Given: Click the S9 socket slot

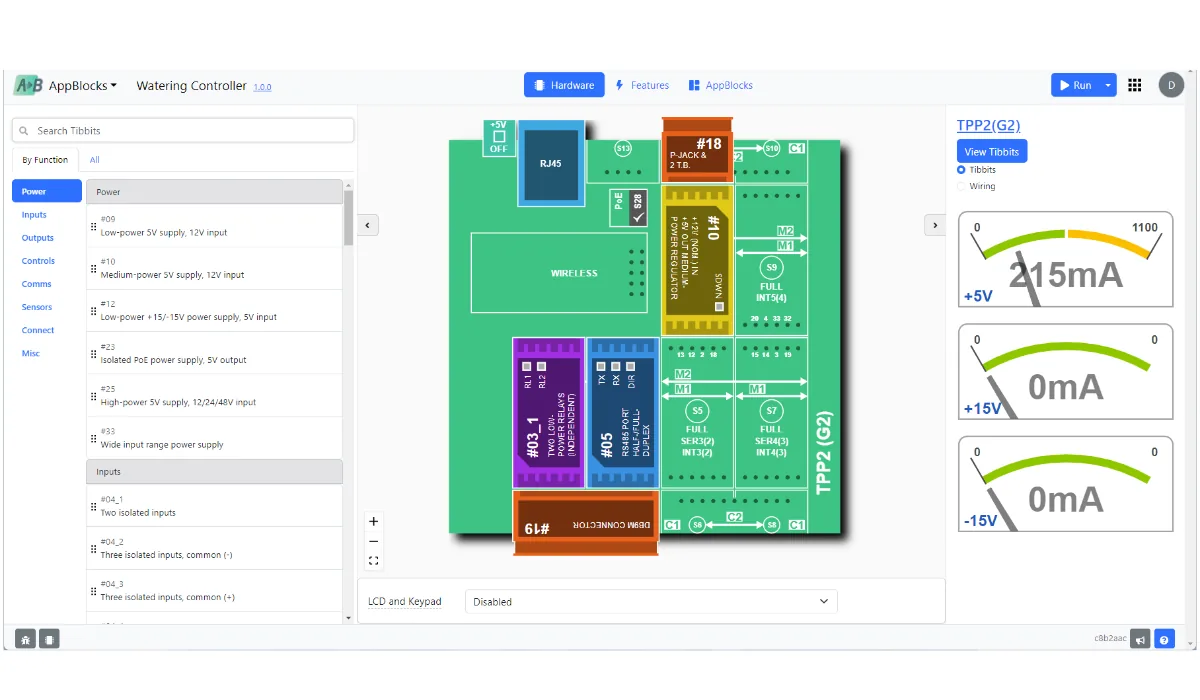Looking at the screenshot, I should click(770, 268).
